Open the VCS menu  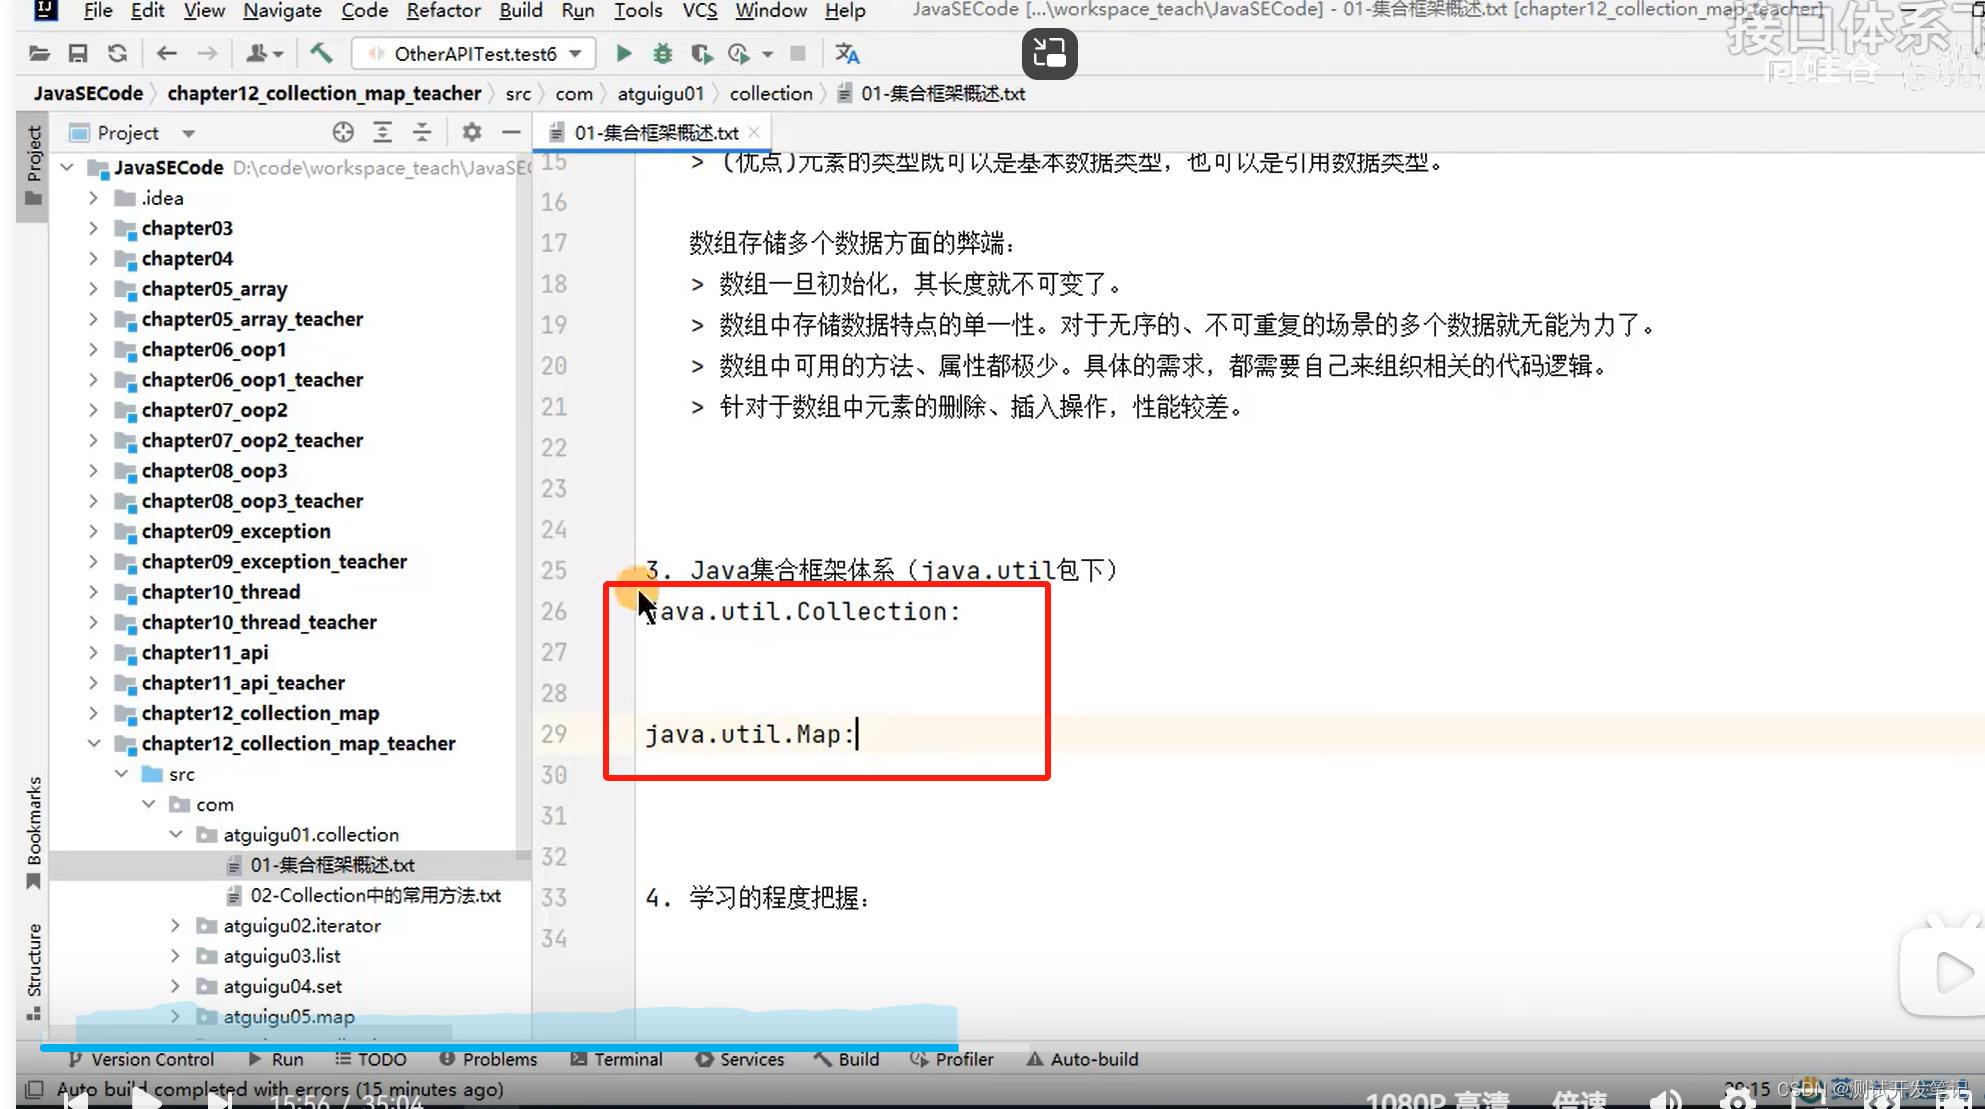tap(700, 11)
